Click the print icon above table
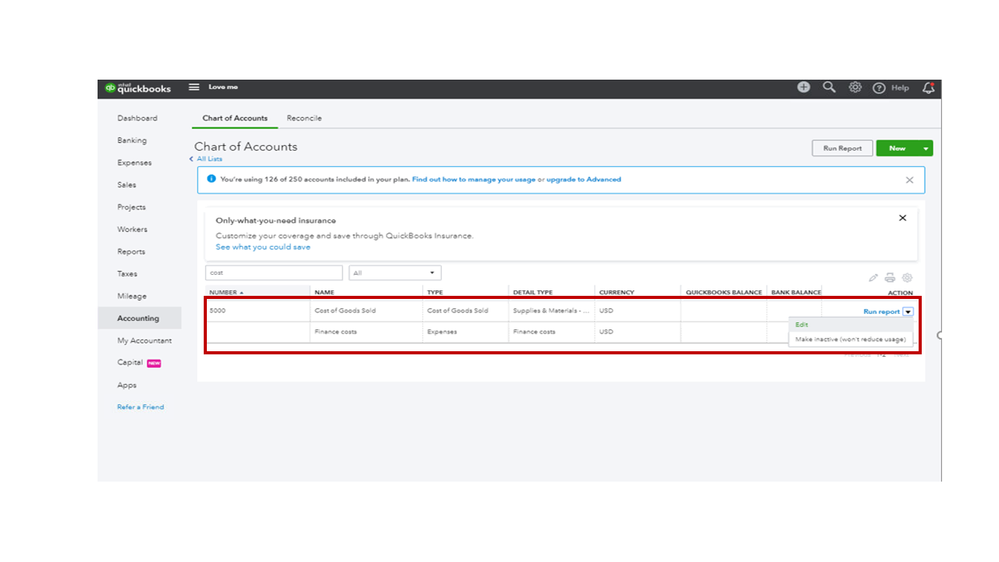The image size is (999, 562). click(x=890, y=278)
